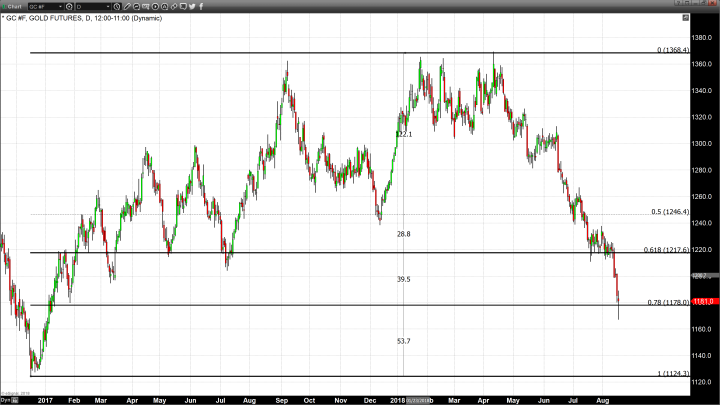Click the small icon atop the price scale
The width and height of the screenshot is (720, 405).
[685, 17]
